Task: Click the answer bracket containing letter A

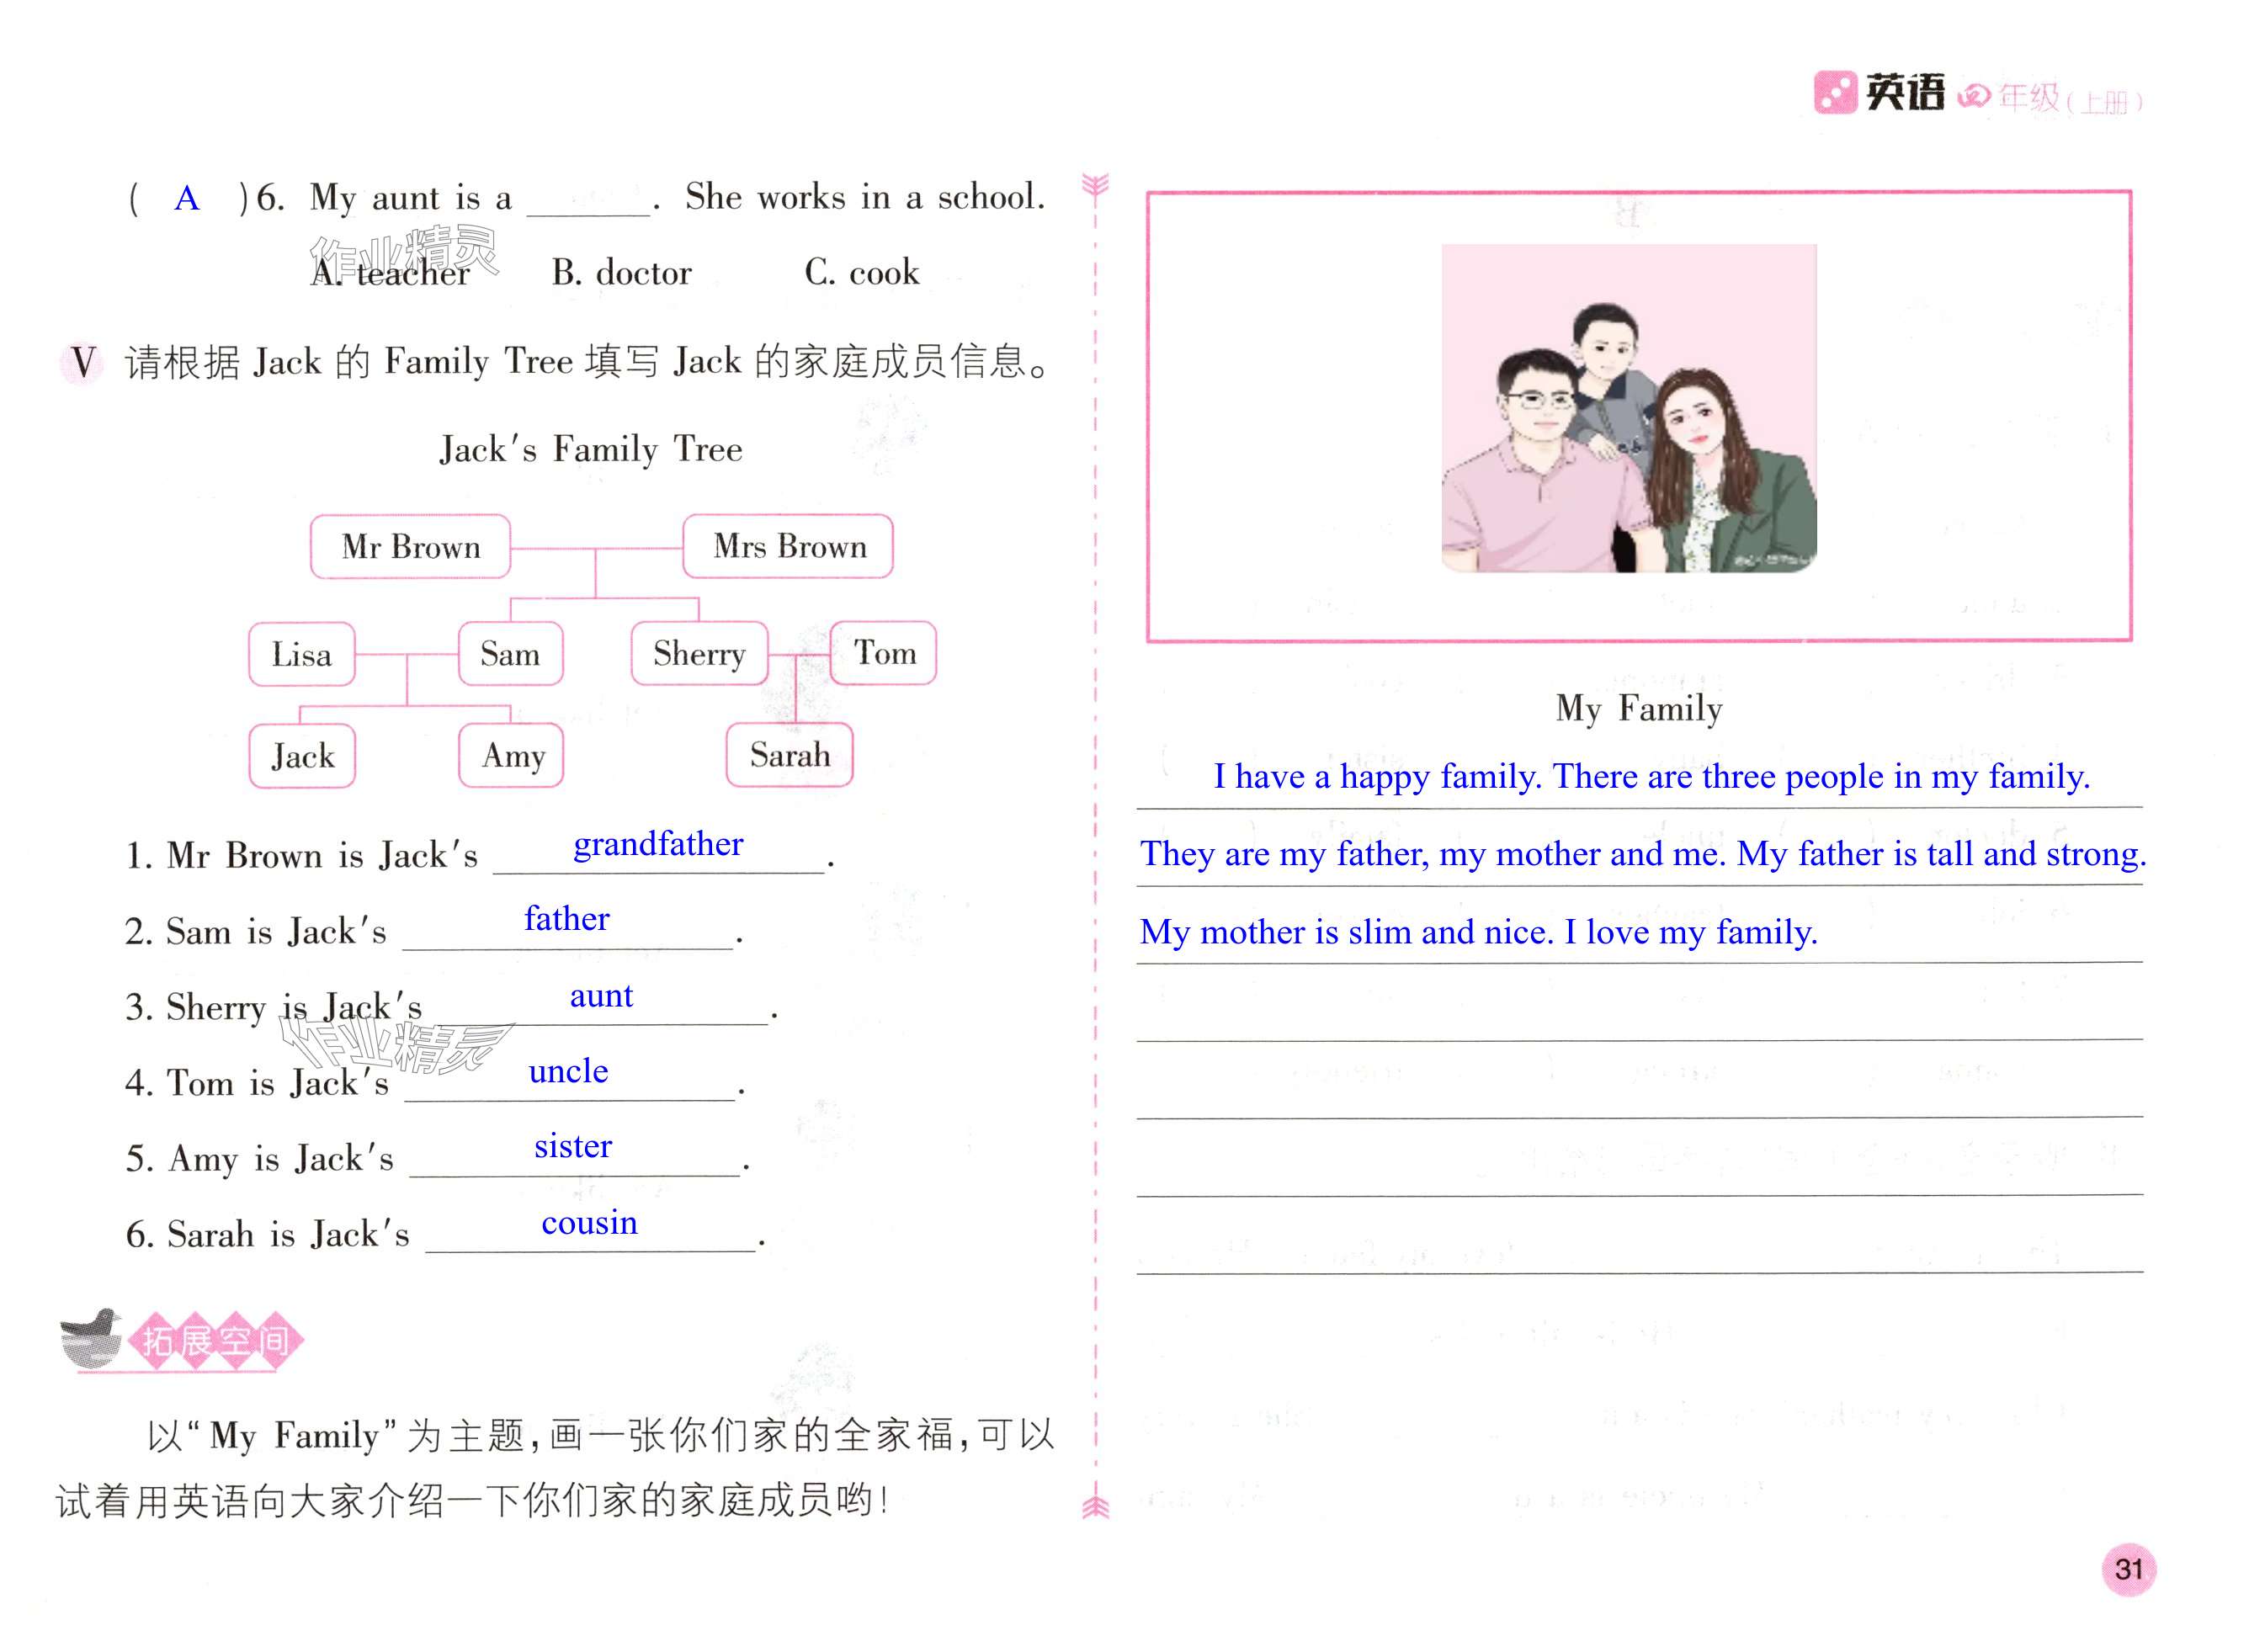Action: click(187, 198)
